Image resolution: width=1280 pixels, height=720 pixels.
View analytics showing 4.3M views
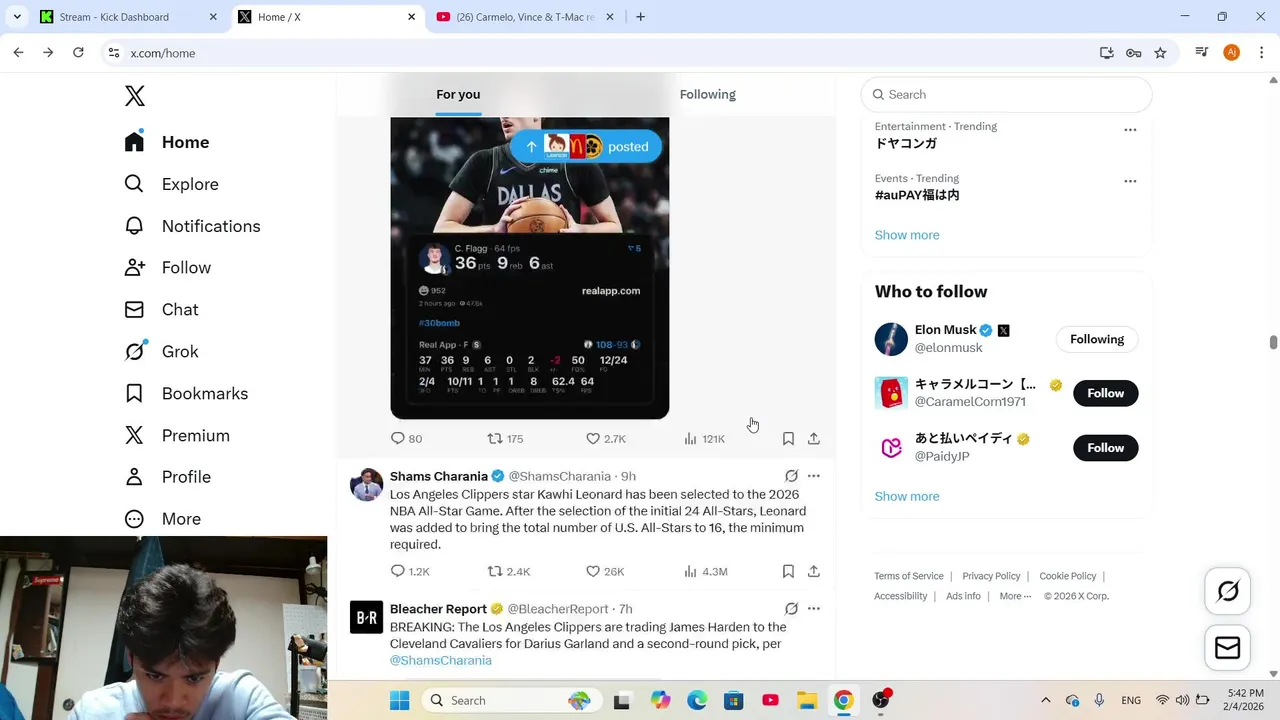point(705,571)
